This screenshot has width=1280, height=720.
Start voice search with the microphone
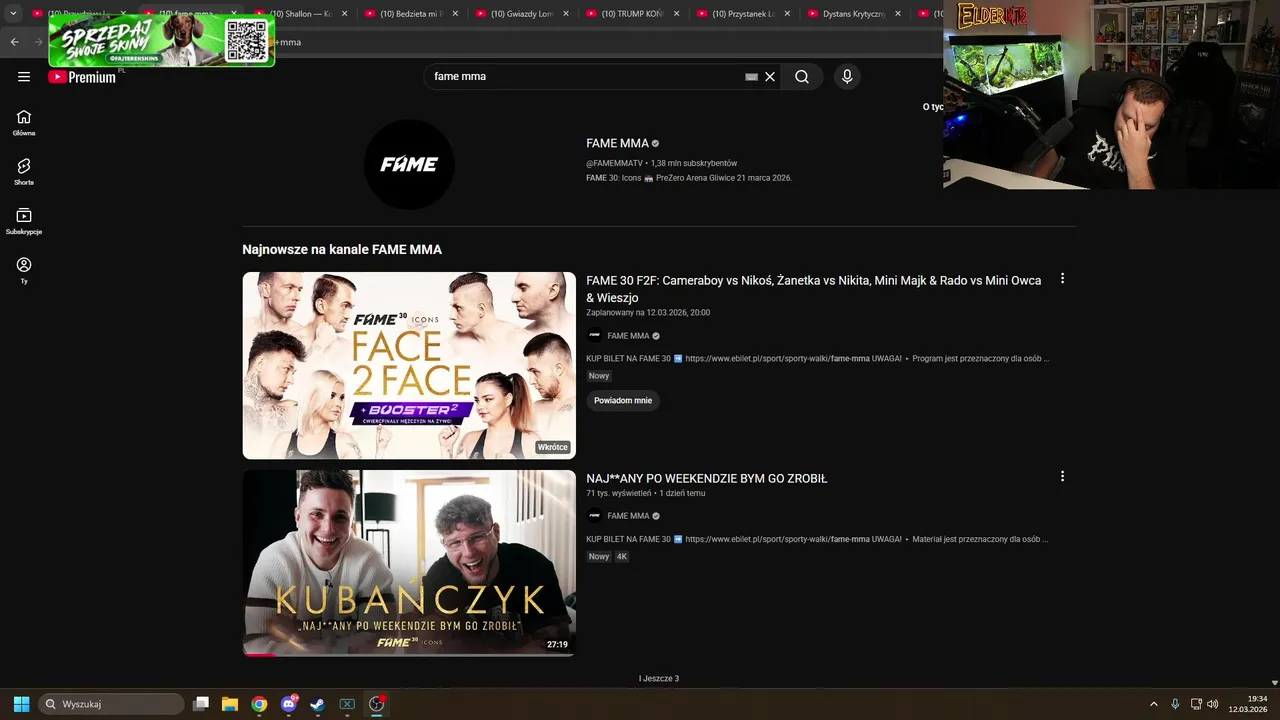[847, 77]
